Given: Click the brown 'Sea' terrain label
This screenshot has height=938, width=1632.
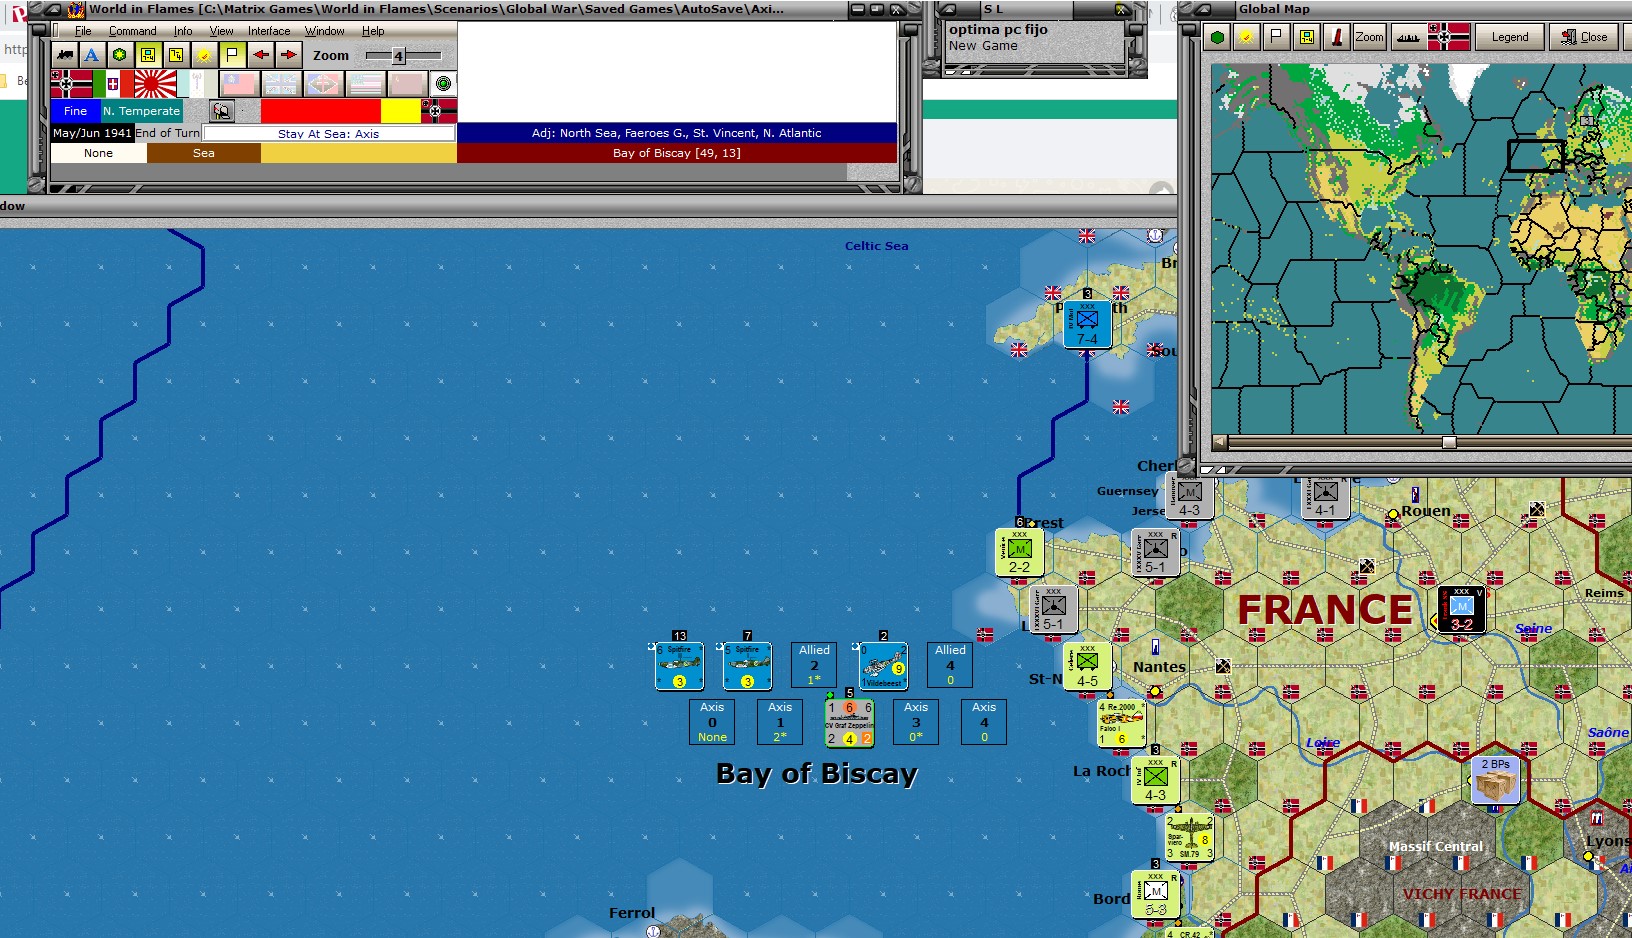Looking at the screenshot, I should click(x=204, y=153).
